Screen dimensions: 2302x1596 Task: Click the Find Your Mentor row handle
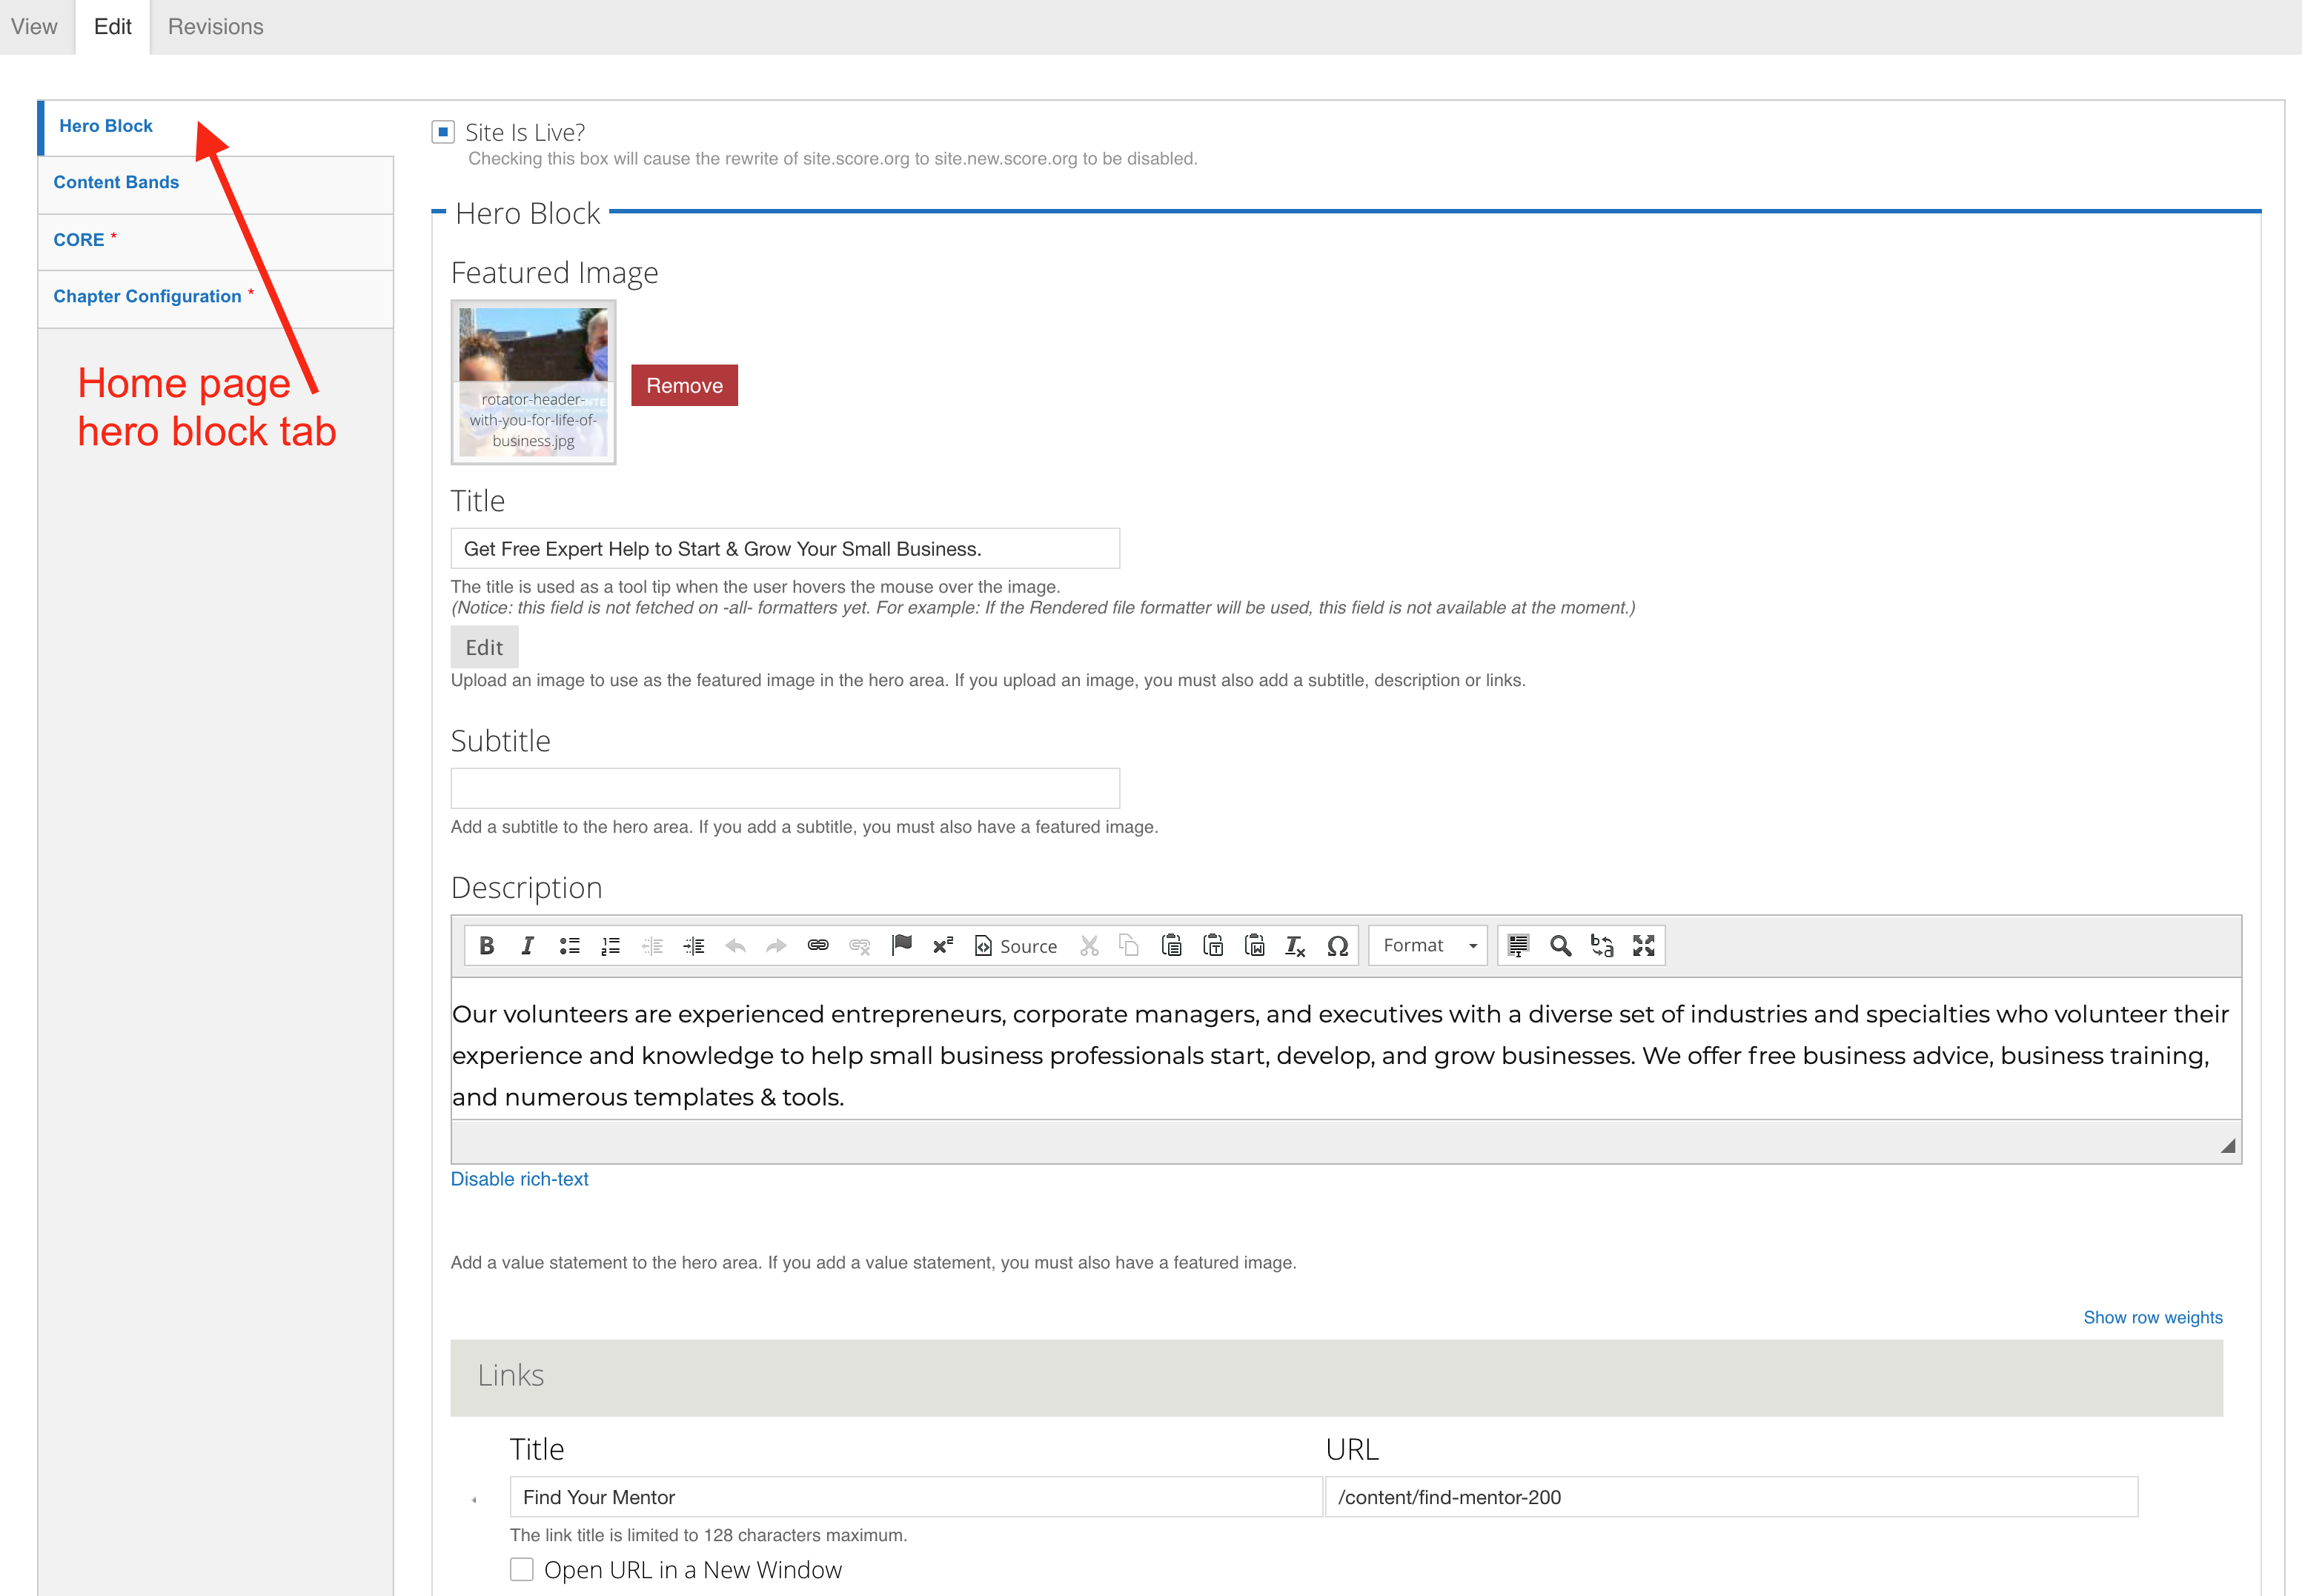474,1499
